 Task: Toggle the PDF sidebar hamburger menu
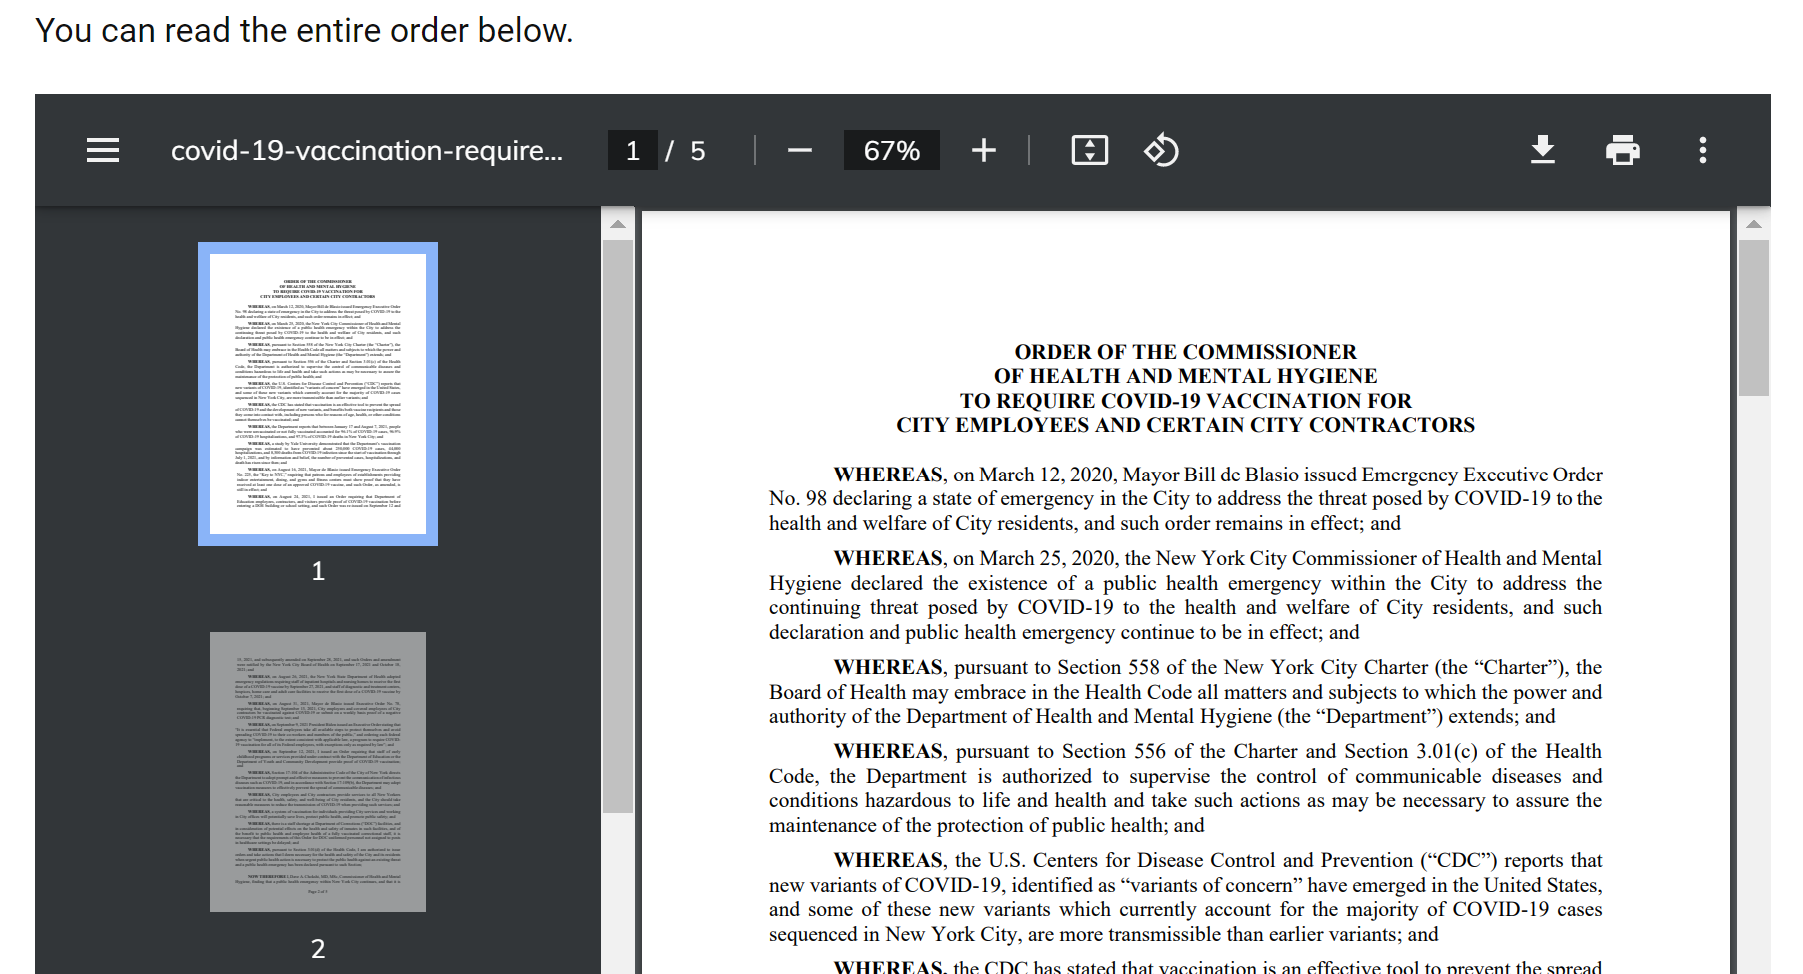point(103,150)
